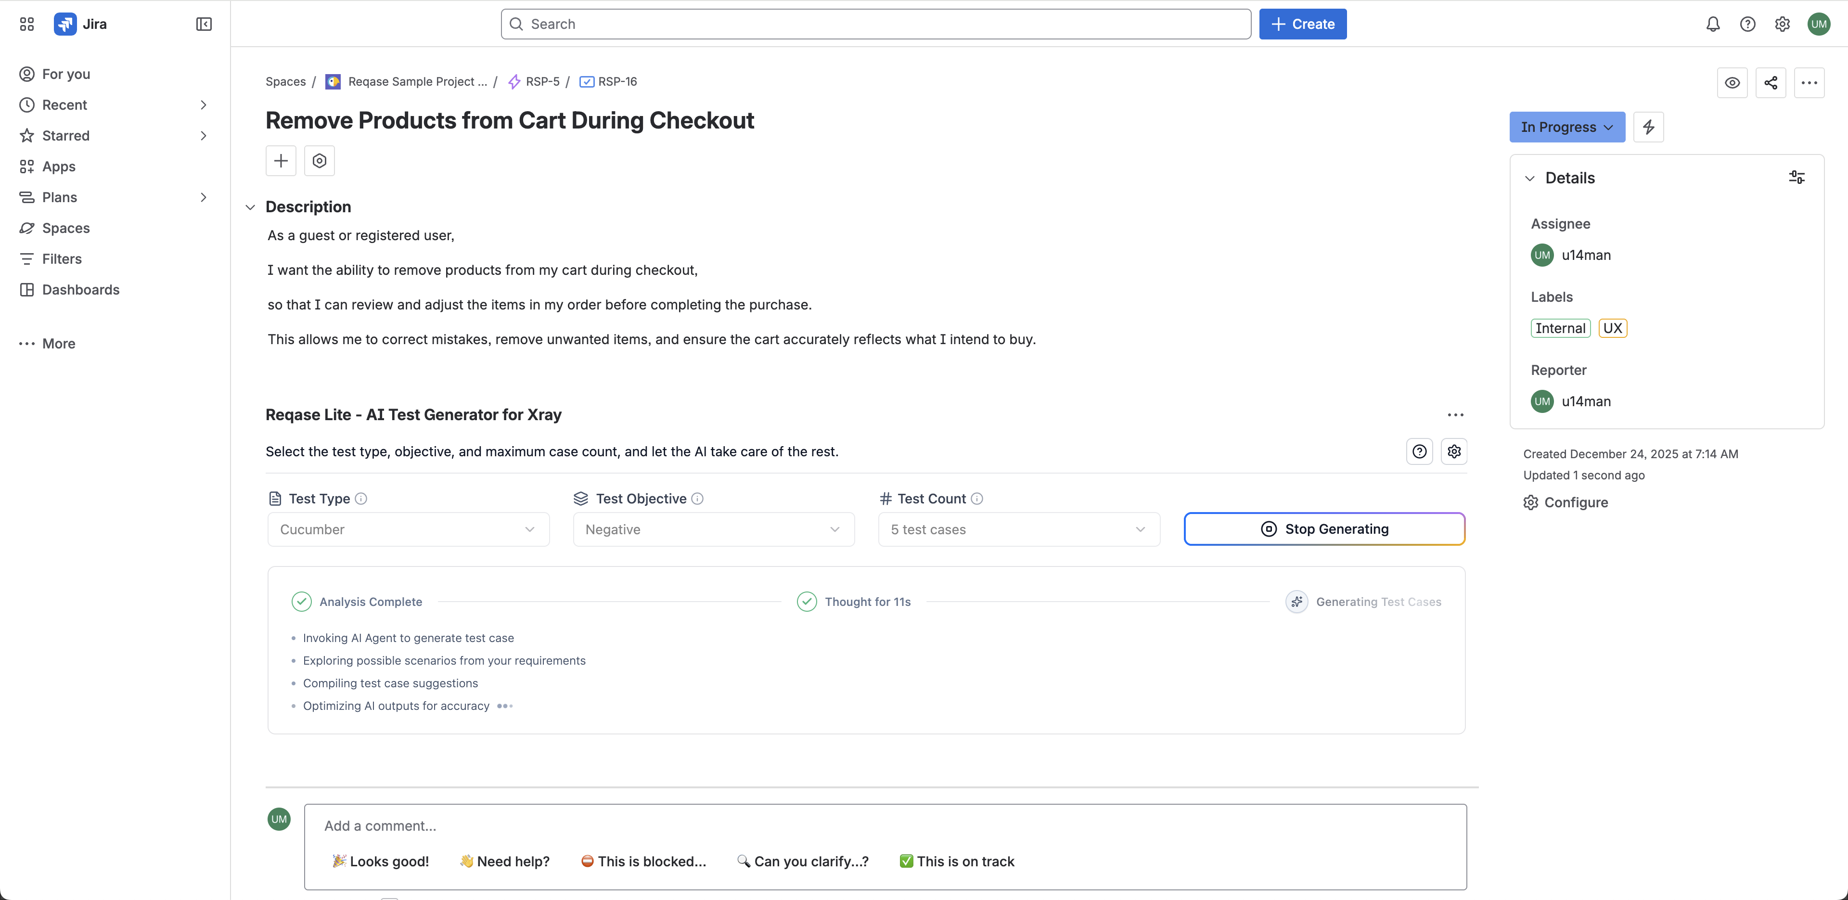Open the Cucumber Test Type dropdown

click(x=407, y=529)
